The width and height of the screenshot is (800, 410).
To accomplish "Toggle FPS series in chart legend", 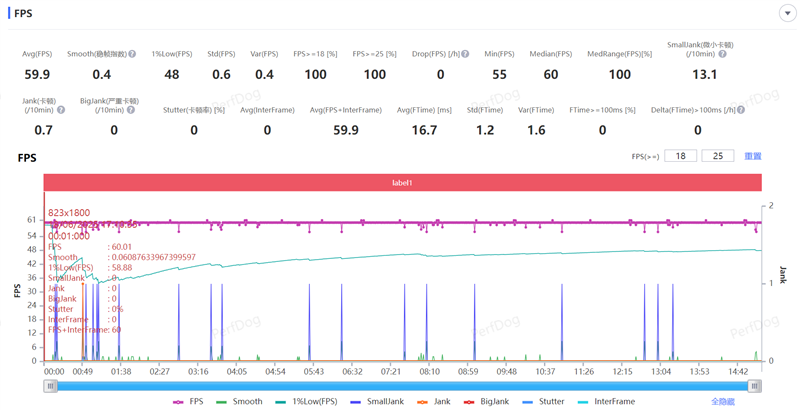I will pyautogui.click(x=187, y=401).
